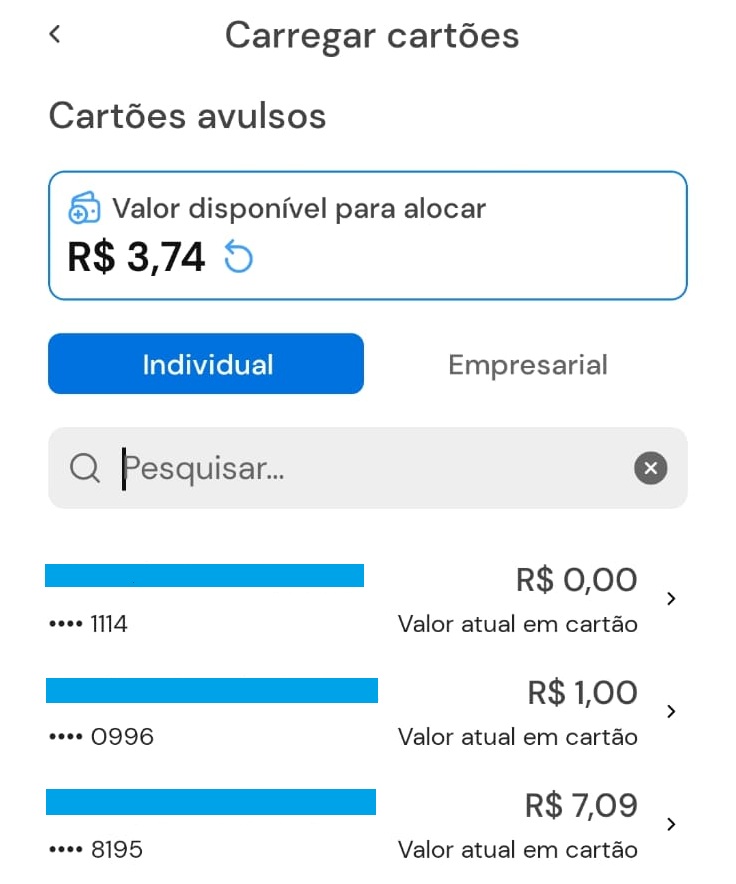Viewport: 736px width, 884px height.
Task: Refresh the available balance amount
Action: point(238,257)
